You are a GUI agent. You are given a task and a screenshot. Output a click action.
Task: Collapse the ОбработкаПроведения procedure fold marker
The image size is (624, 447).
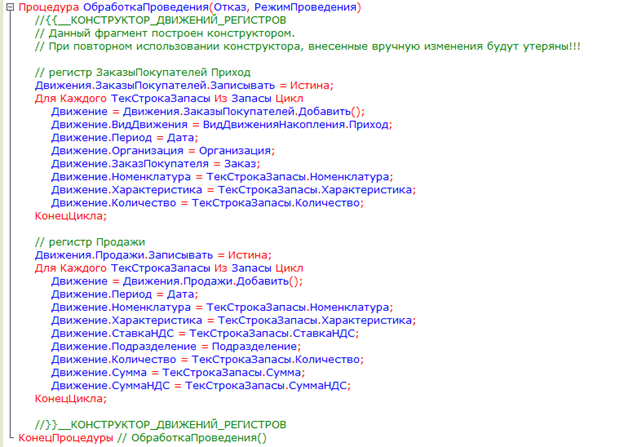(x=10, y=7)
